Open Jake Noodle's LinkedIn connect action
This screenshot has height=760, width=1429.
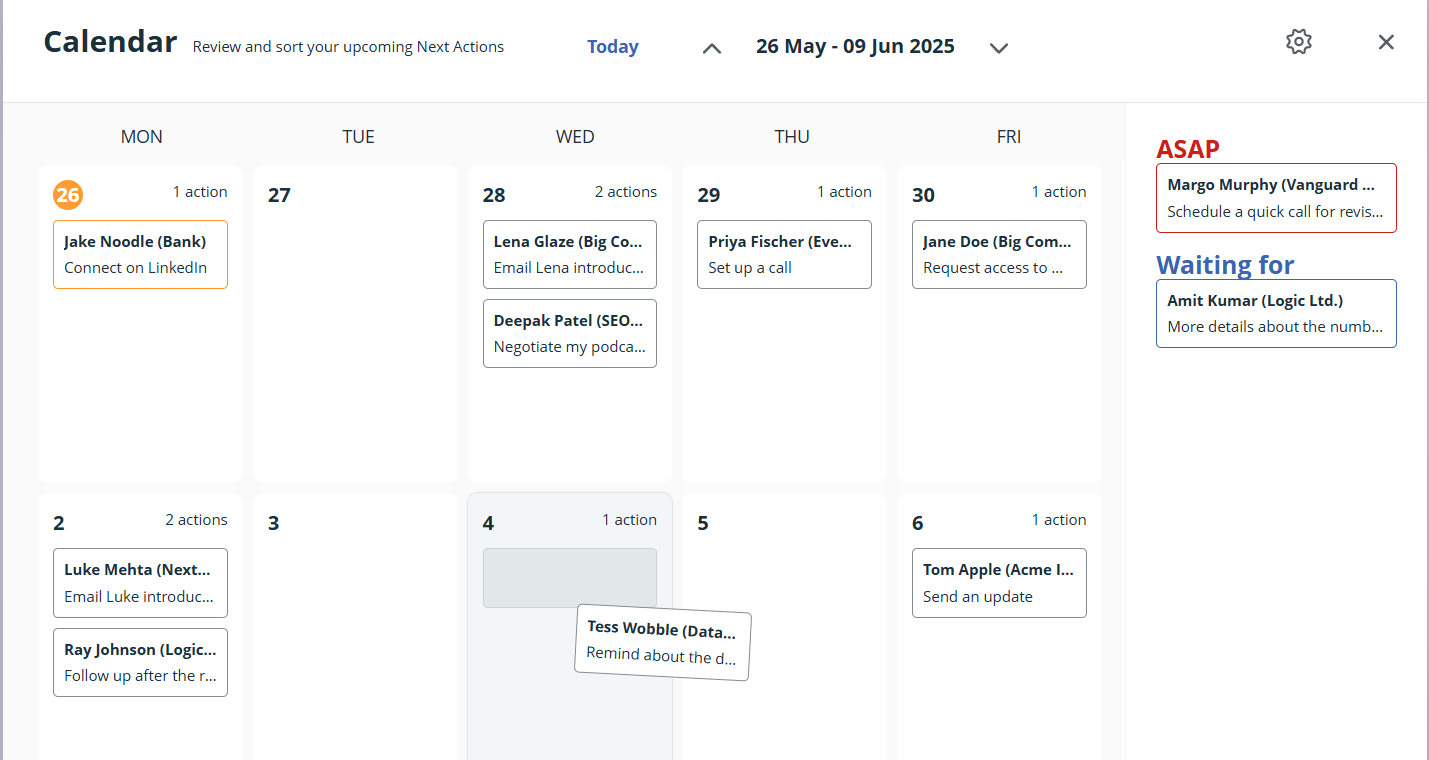140,254
